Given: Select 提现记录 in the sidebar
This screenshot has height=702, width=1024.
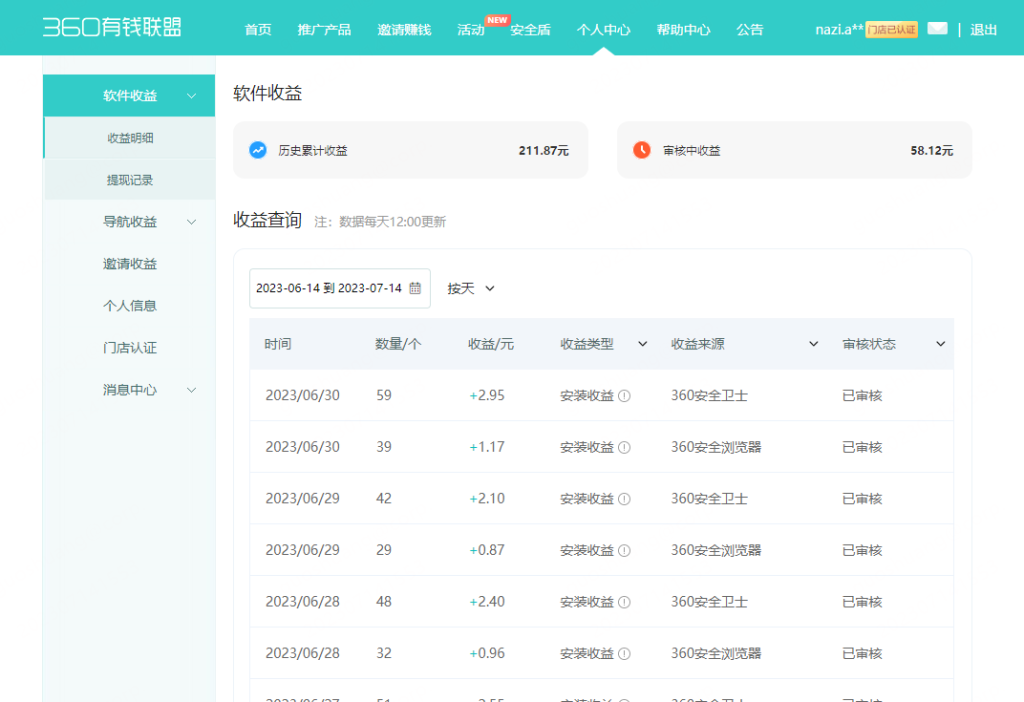Looking at the screenshot, I should click(x=130, y=180).
